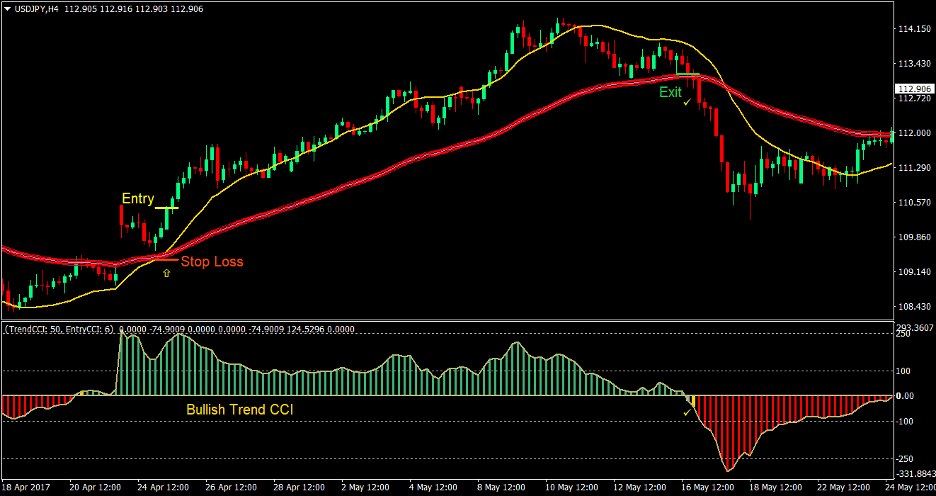The width and height of the screenshot is (936, 496).
Task: Click the 110.570 level on the price axis
Action: click(912, 203)
